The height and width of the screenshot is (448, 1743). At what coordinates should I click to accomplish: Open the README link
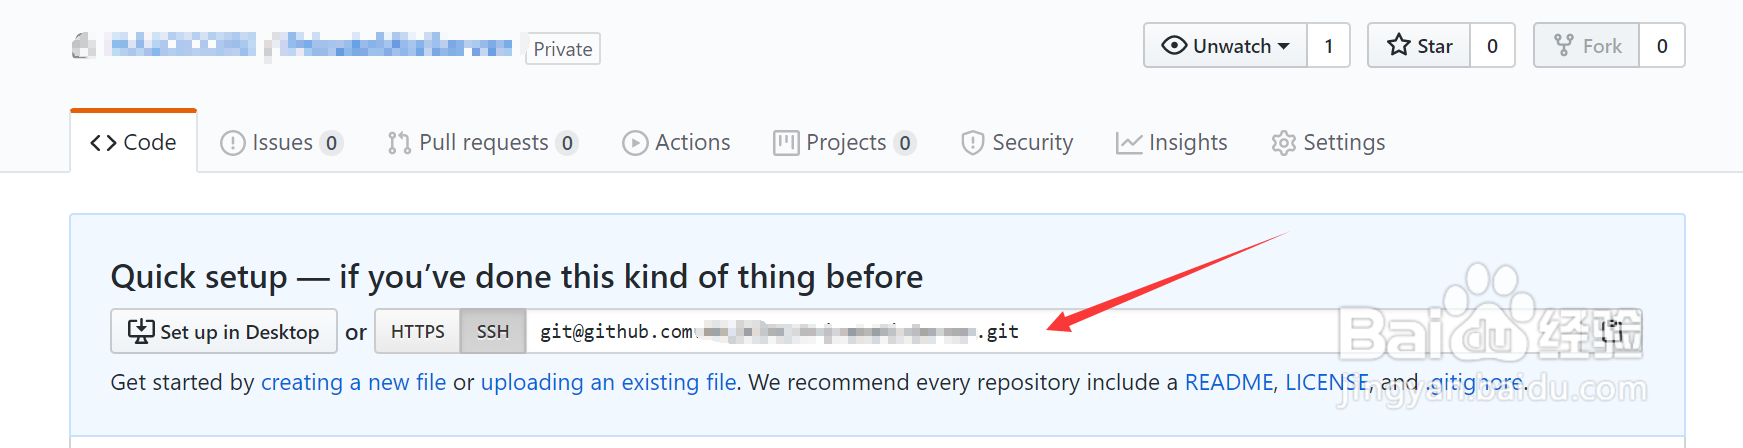1229,383
